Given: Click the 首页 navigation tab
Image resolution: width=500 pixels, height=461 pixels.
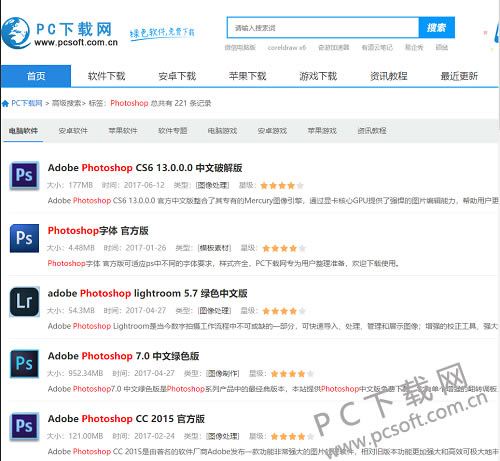Looking at the screenshot, I should tap(36, 76).
